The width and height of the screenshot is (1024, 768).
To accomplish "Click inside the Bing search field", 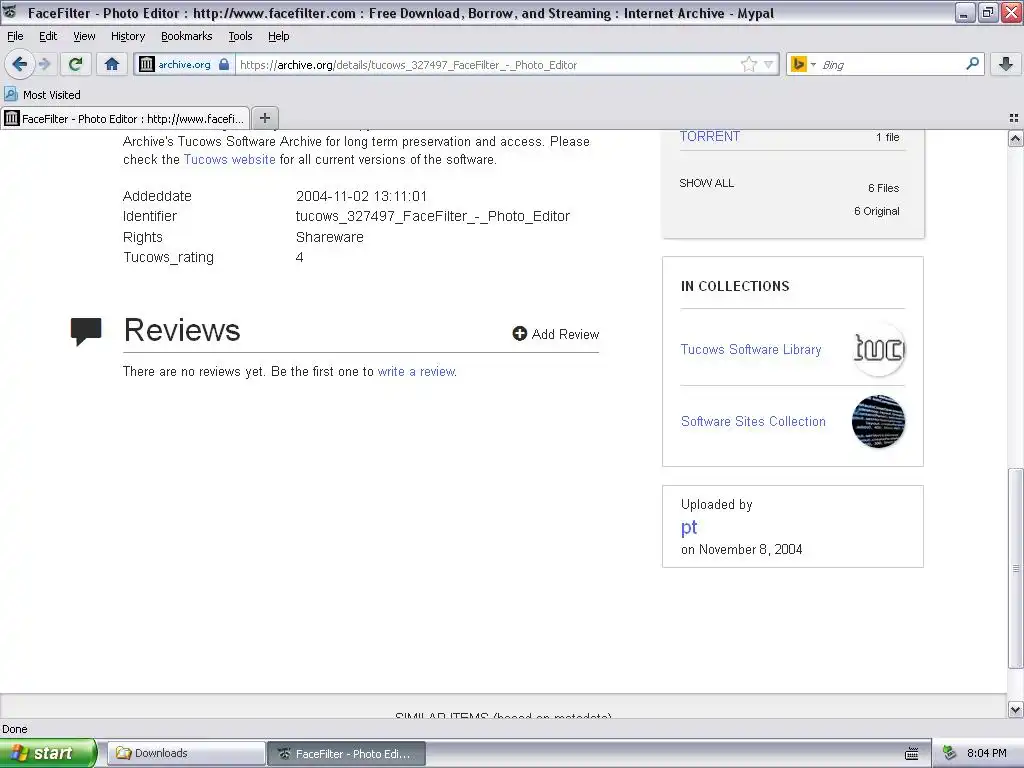I will pos(891,65).
